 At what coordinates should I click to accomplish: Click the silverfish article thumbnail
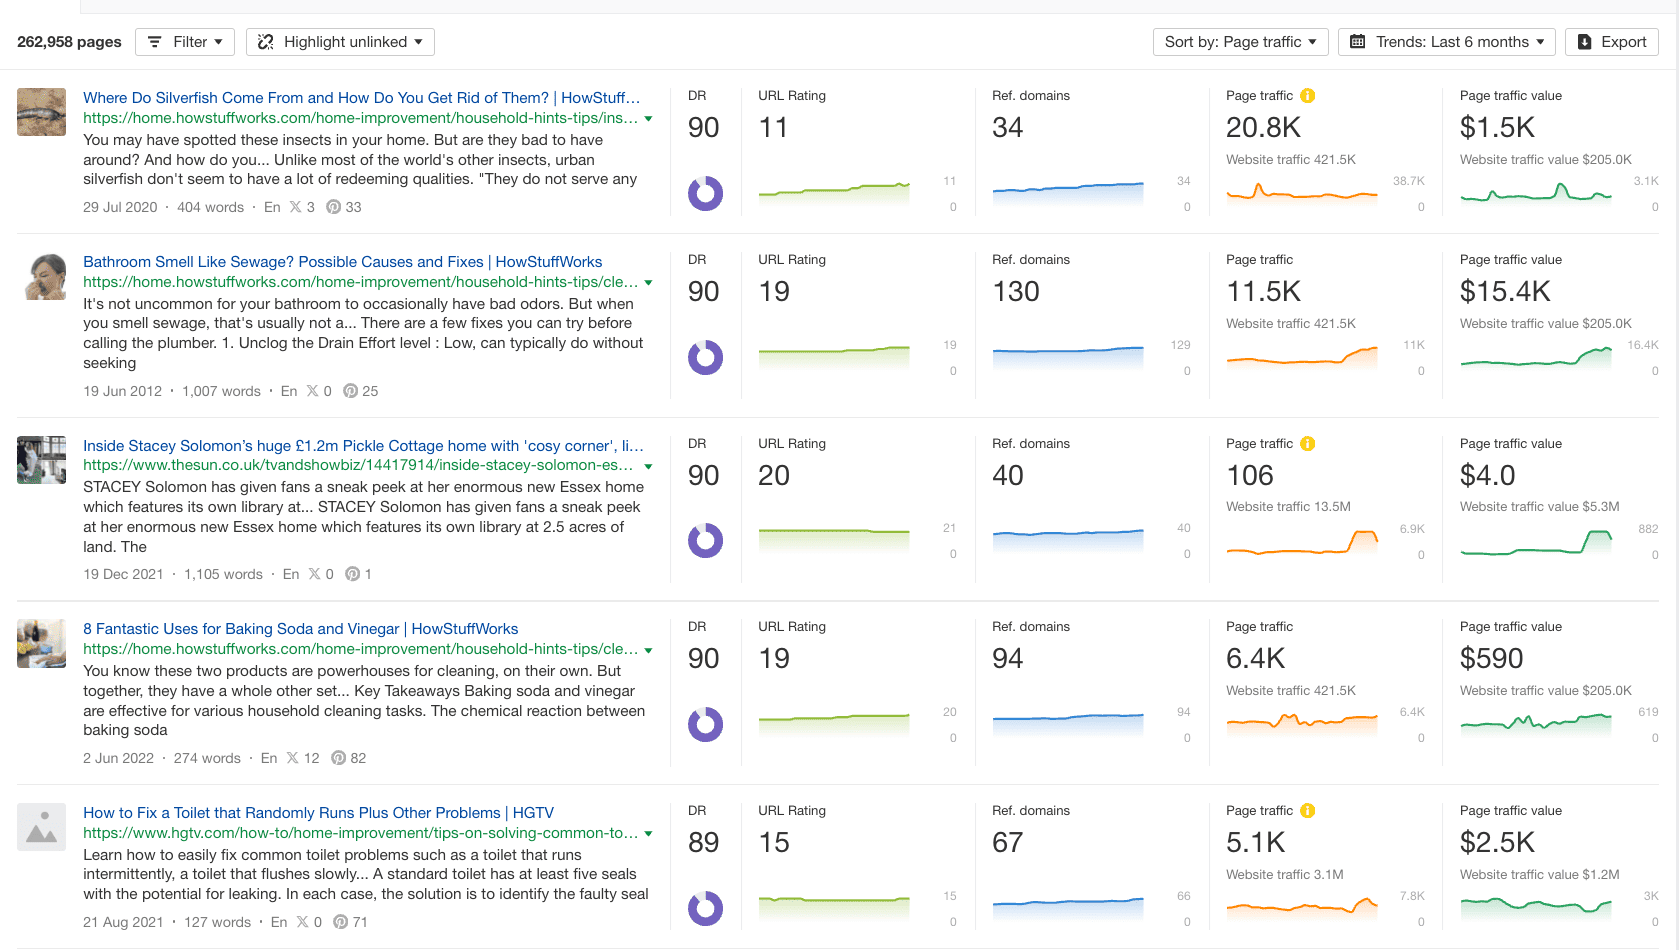click(x=41, y=112)
